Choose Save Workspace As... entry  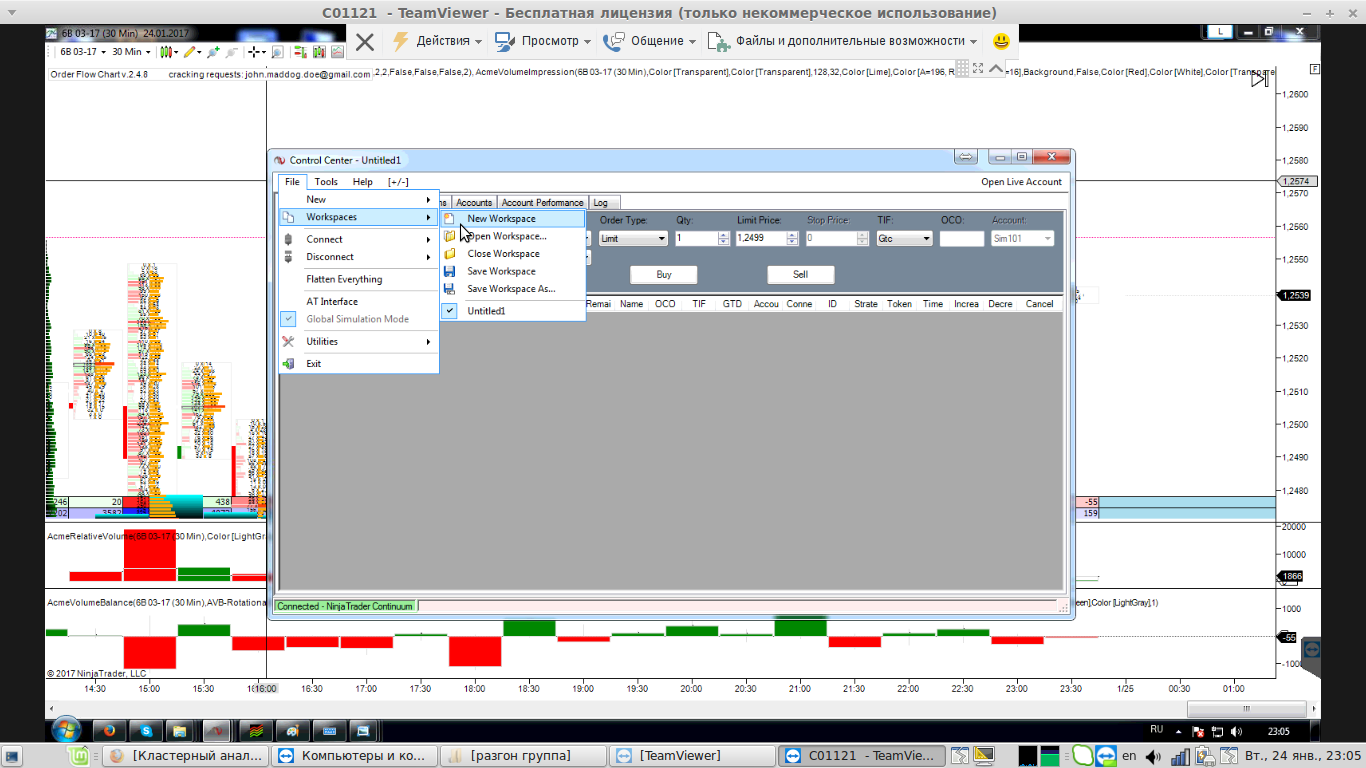513,289
